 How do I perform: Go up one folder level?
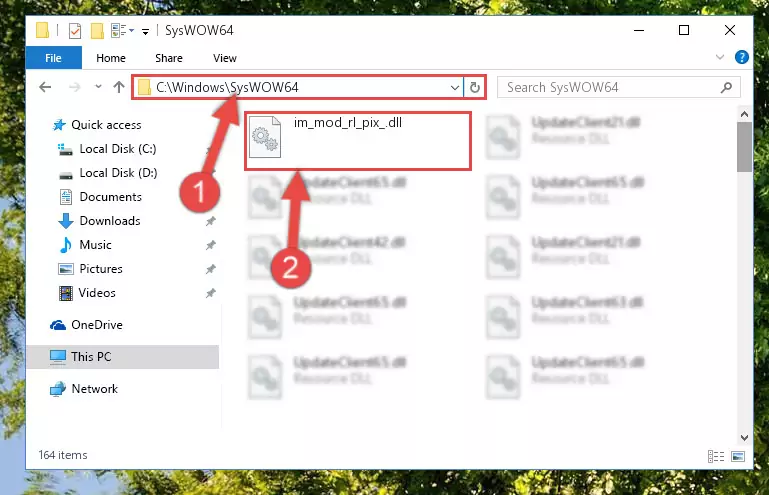click(119, 87)
